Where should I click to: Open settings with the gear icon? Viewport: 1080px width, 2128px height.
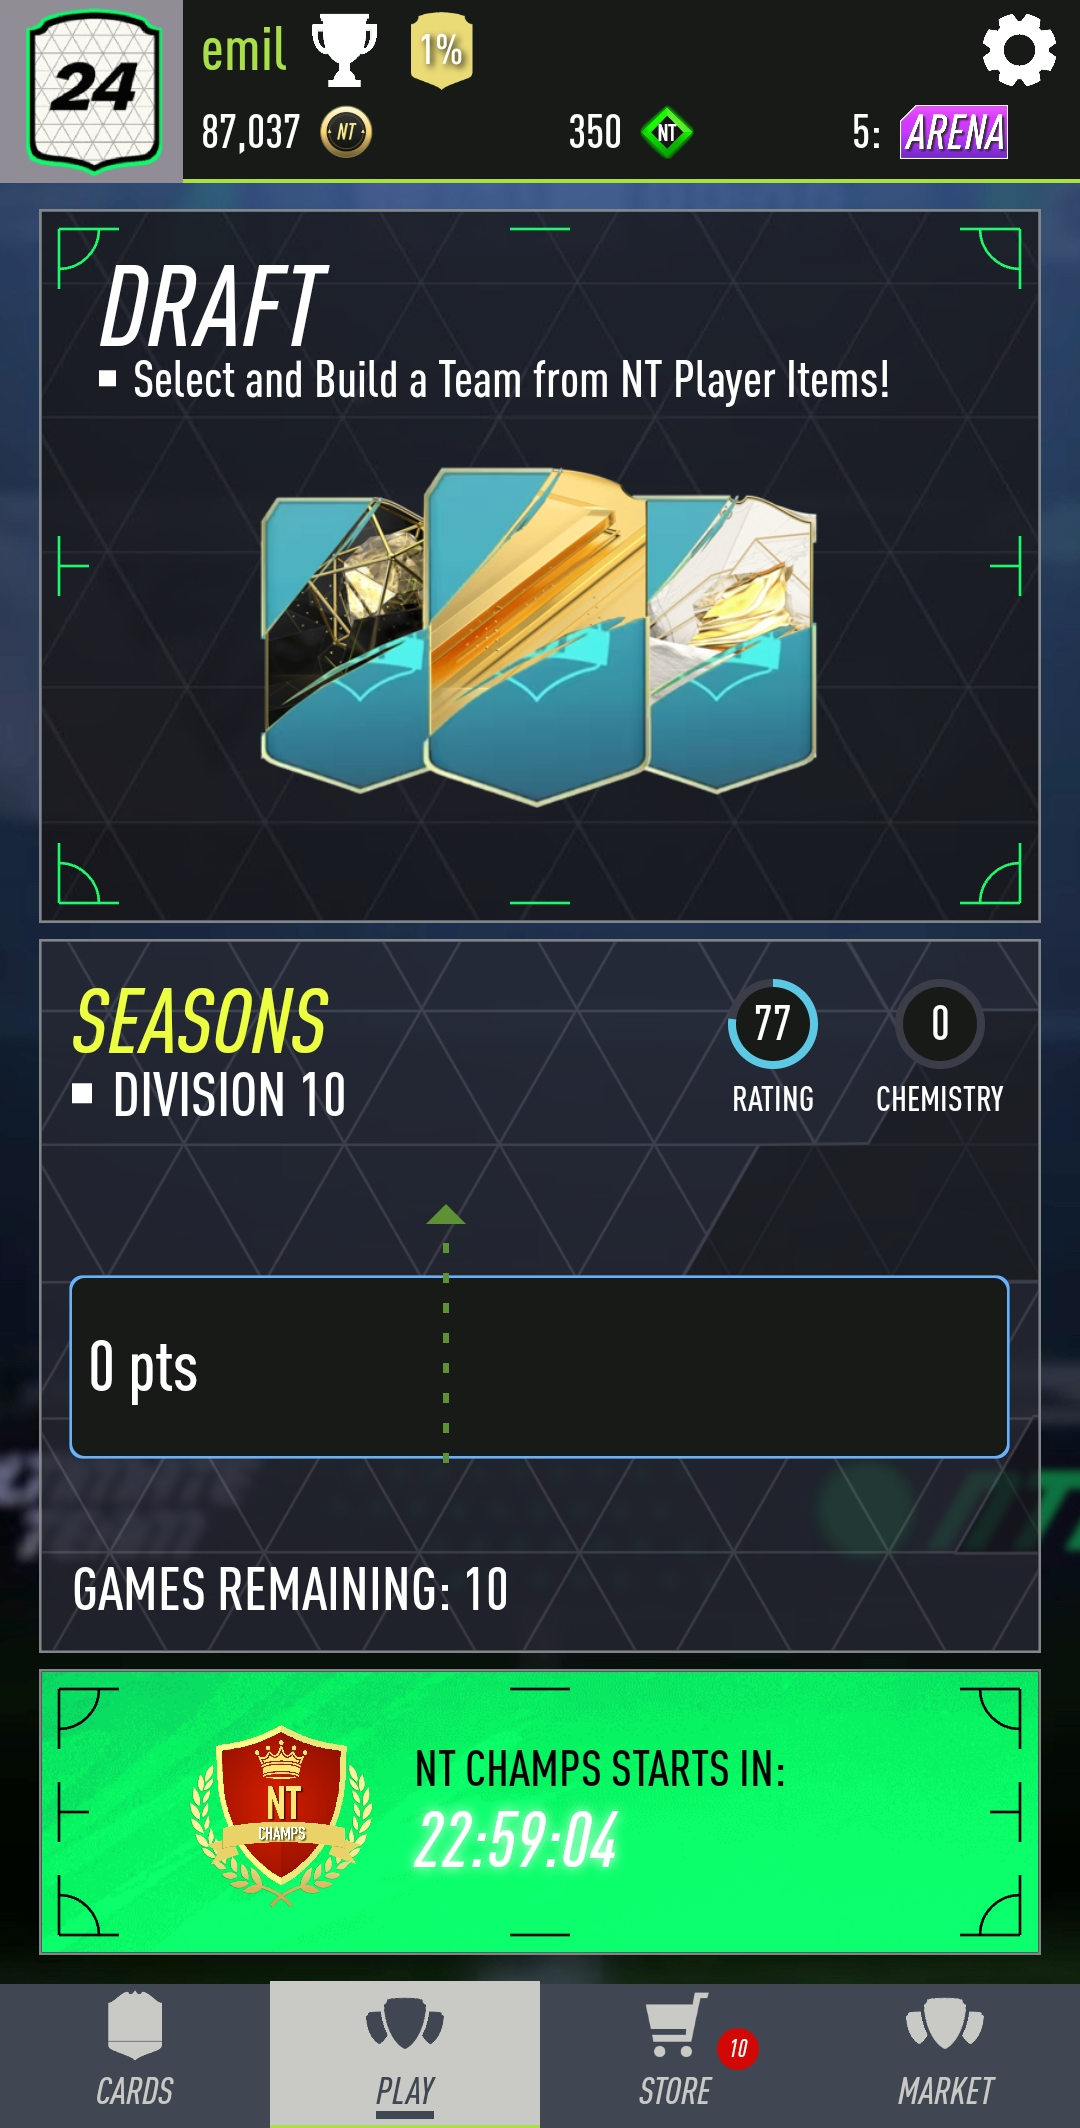[x=1018, y=50]
